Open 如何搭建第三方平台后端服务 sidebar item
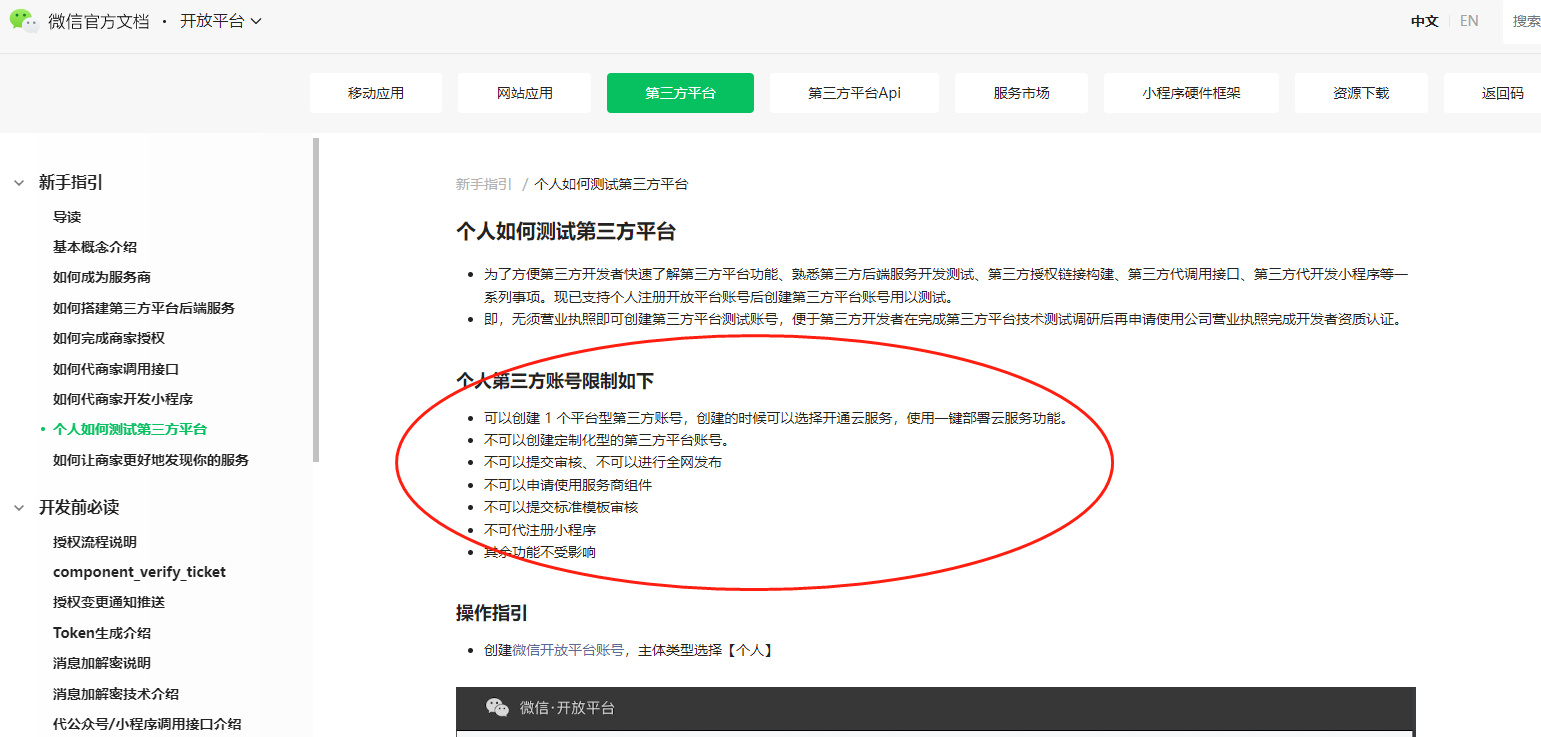This screenshot has width=1541, height=737. click(x=144, y=308)
